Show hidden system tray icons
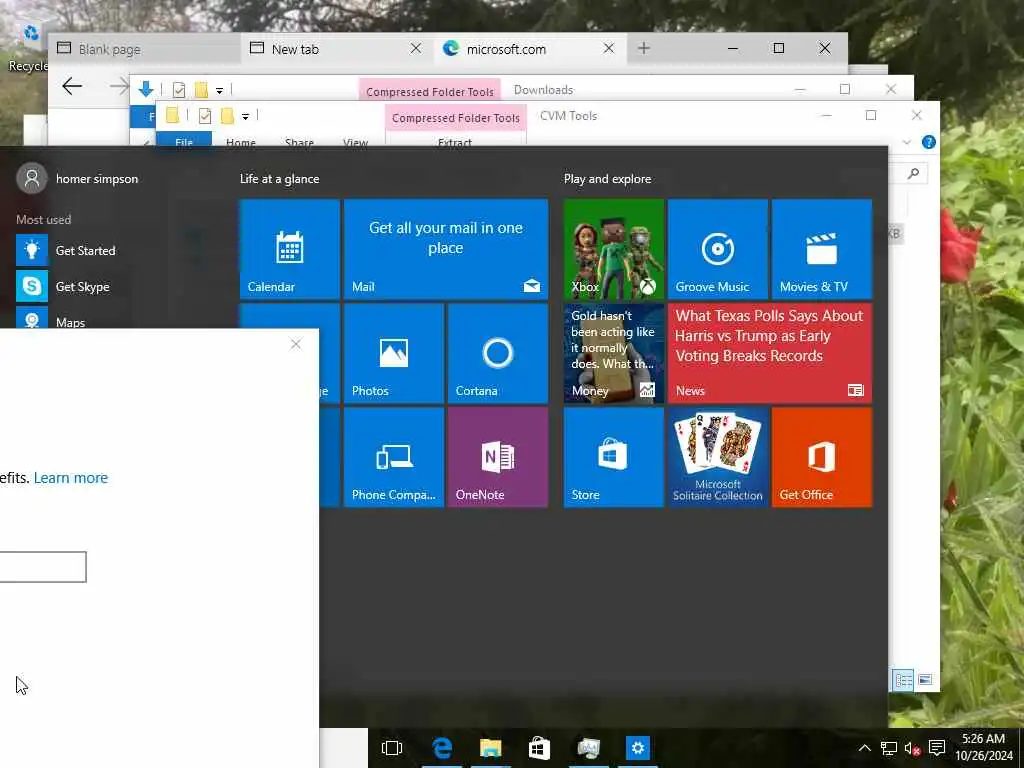The image size is (1024, 768). click(864, 748)
